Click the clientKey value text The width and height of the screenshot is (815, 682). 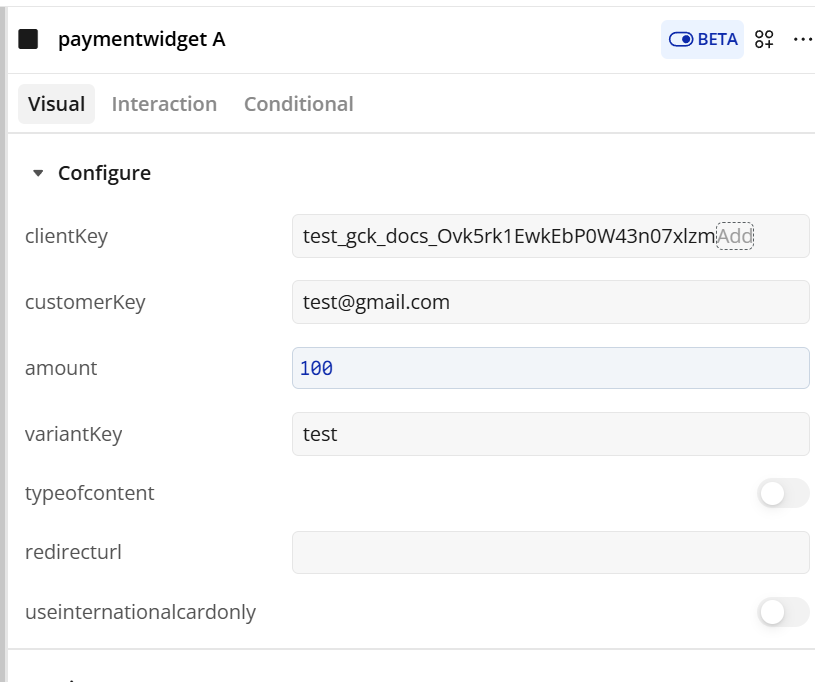point(508,236)
